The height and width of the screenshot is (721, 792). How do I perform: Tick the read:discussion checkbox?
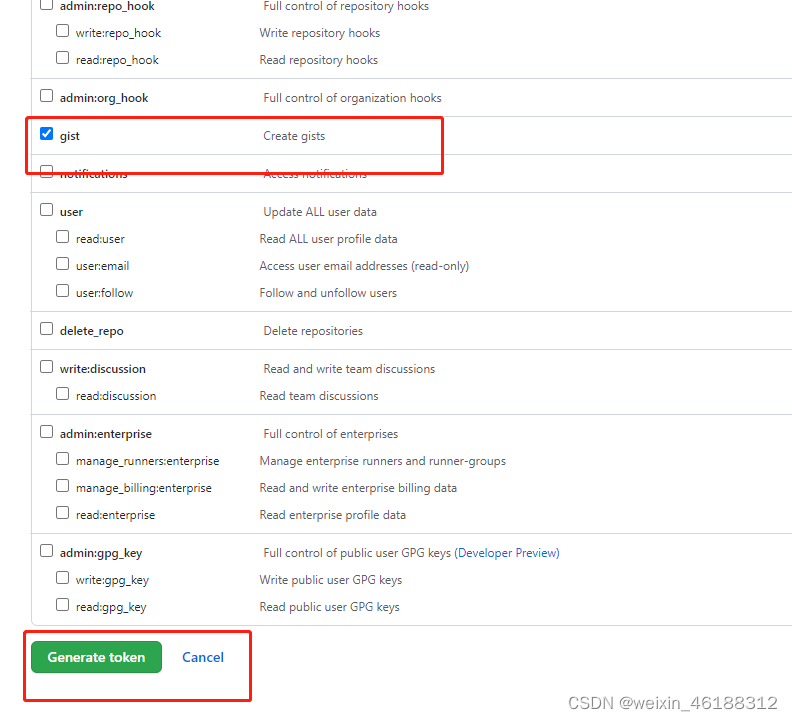point(63,394)
